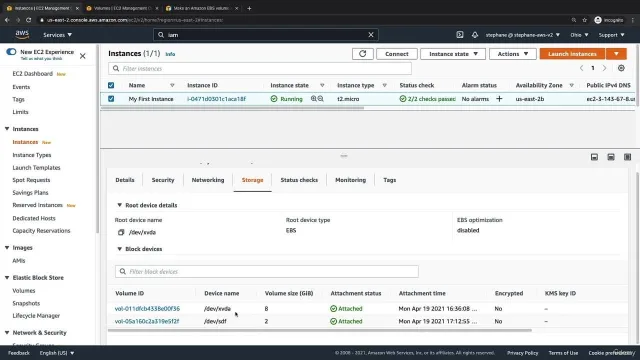Open CloudShell icon in top bar
640x360 pixels.
coord(460,35)
